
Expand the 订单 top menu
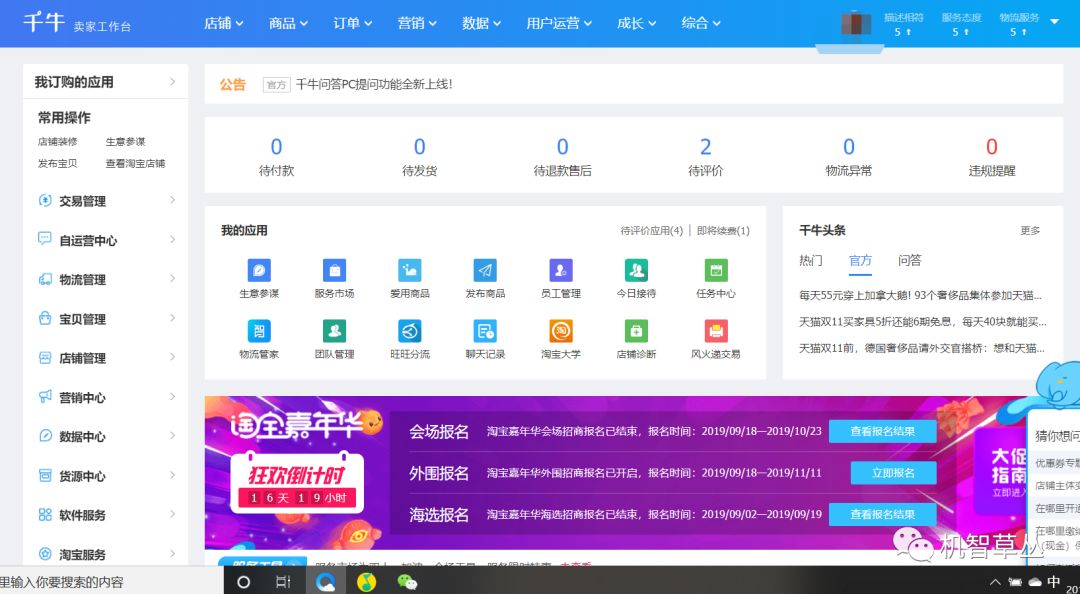[x=353, y=23]
